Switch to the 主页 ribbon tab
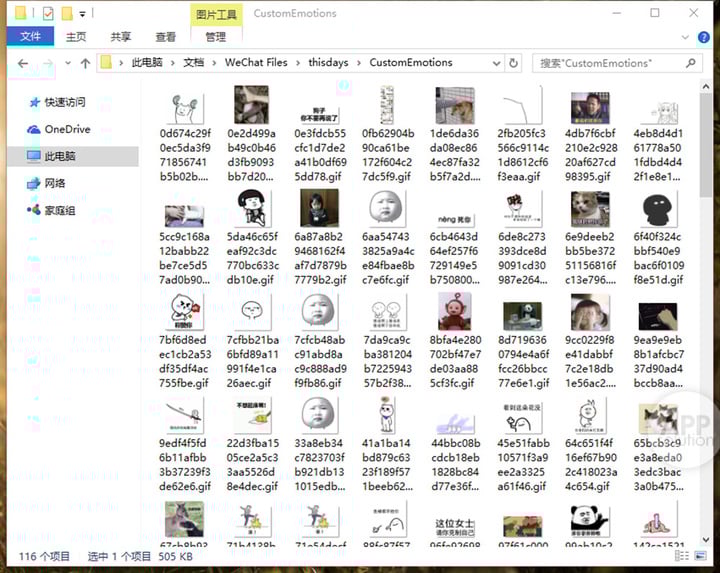The height and width of the screenshot is (573, 720). 76,37
